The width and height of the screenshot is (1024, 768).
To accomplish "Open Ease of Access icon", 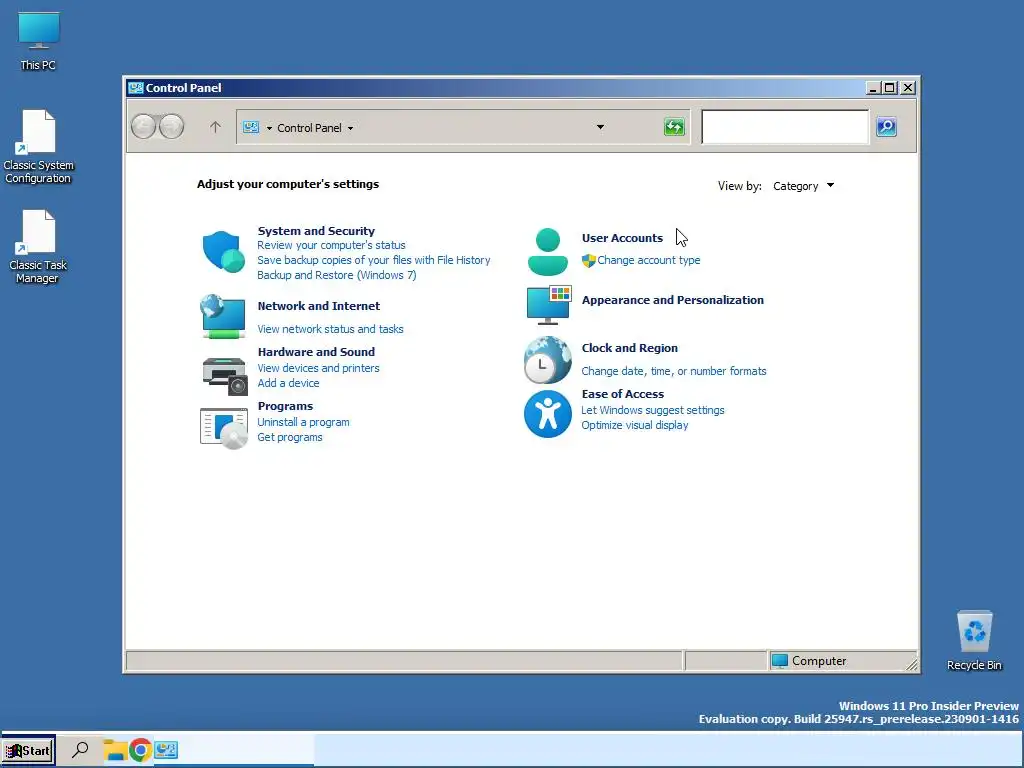I will coord(547,414).
